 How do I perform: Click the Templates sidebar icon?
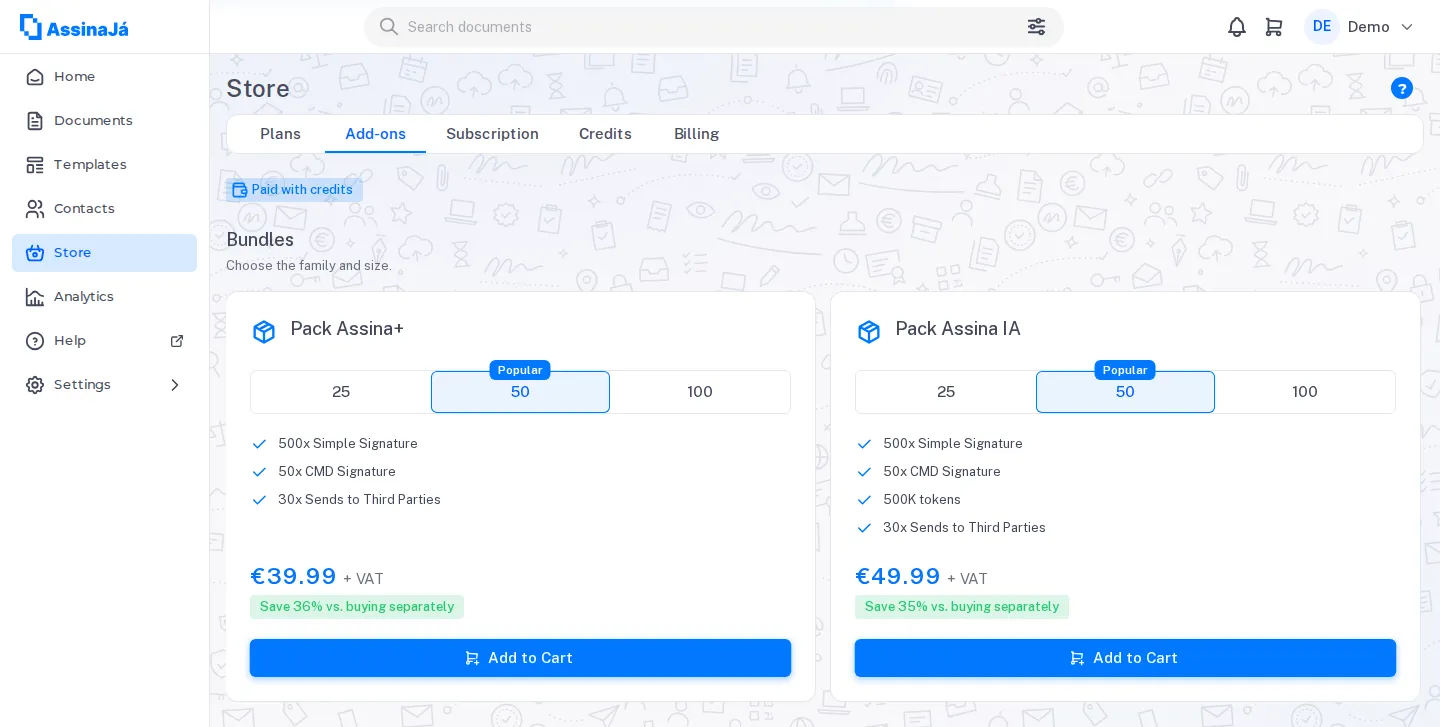[35, 165]
